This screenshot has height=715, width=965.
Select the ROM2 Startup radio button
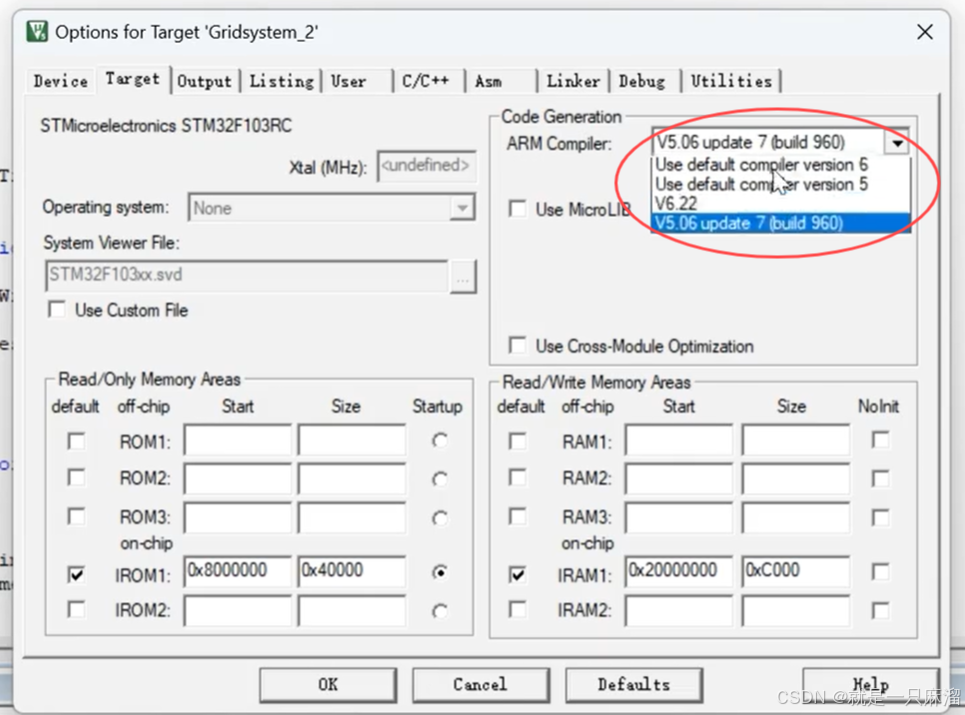(x=439, y=479)
